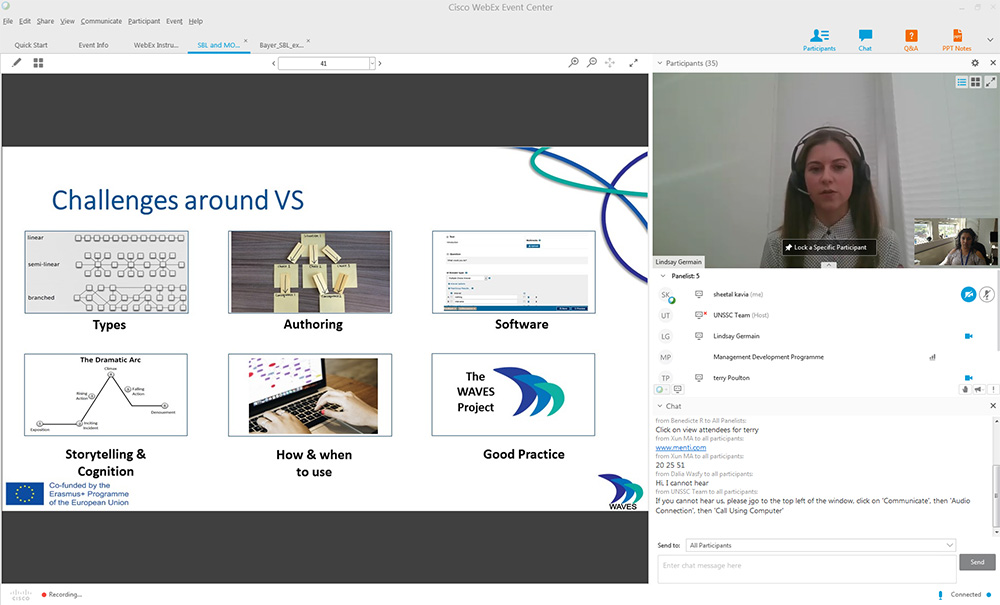Close the Participants panel
The image size is (1000, 605).
(992, 63)
